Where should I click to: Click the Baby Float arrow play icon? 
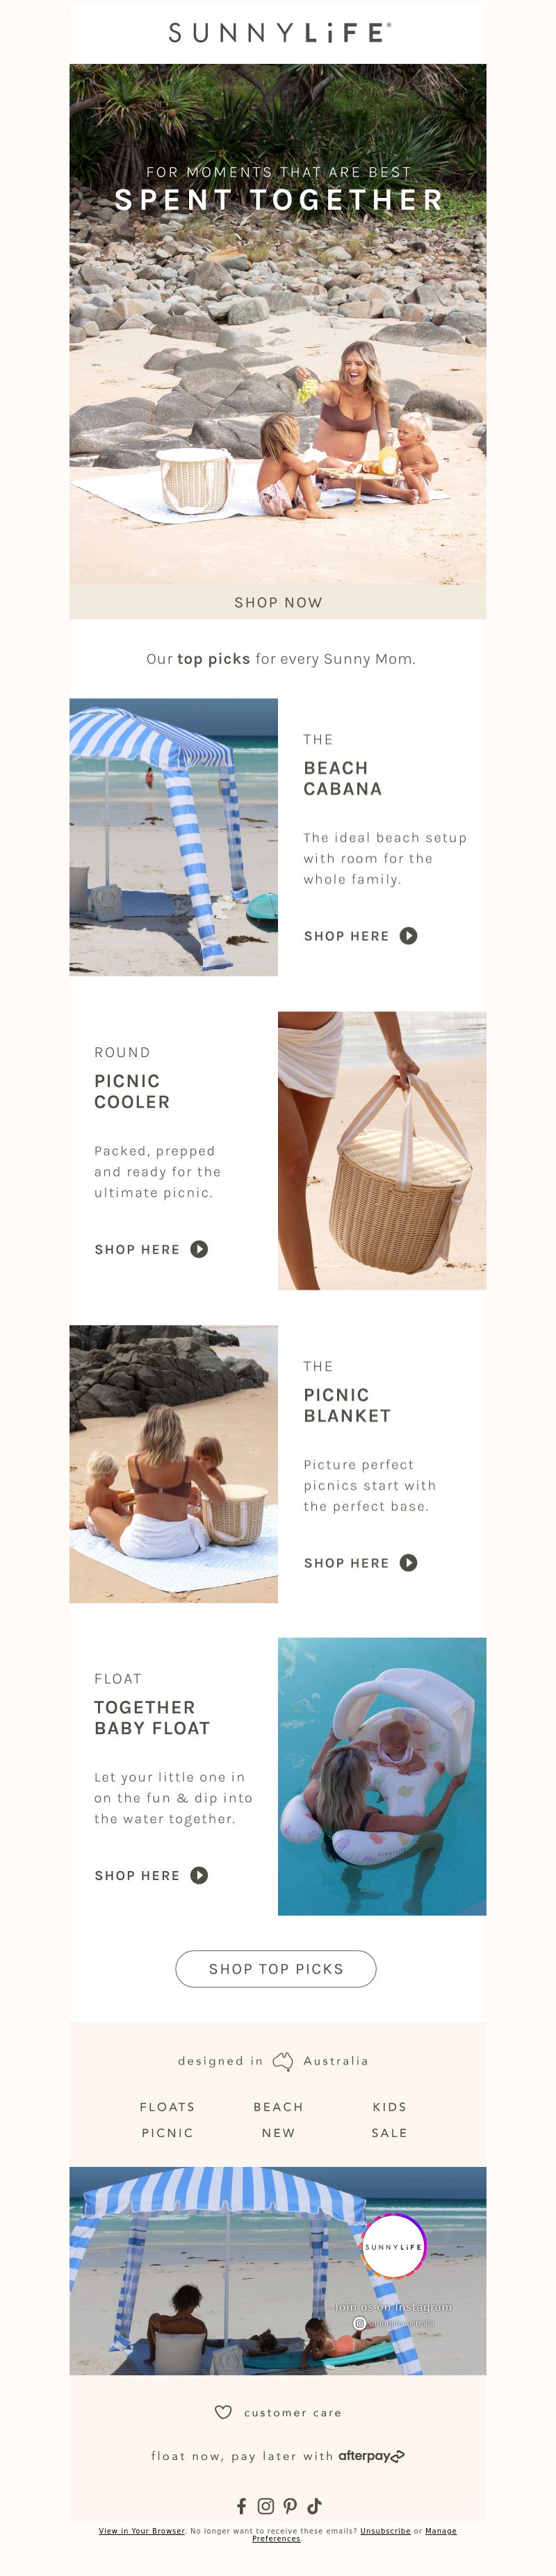click(x=199, y=1875)
